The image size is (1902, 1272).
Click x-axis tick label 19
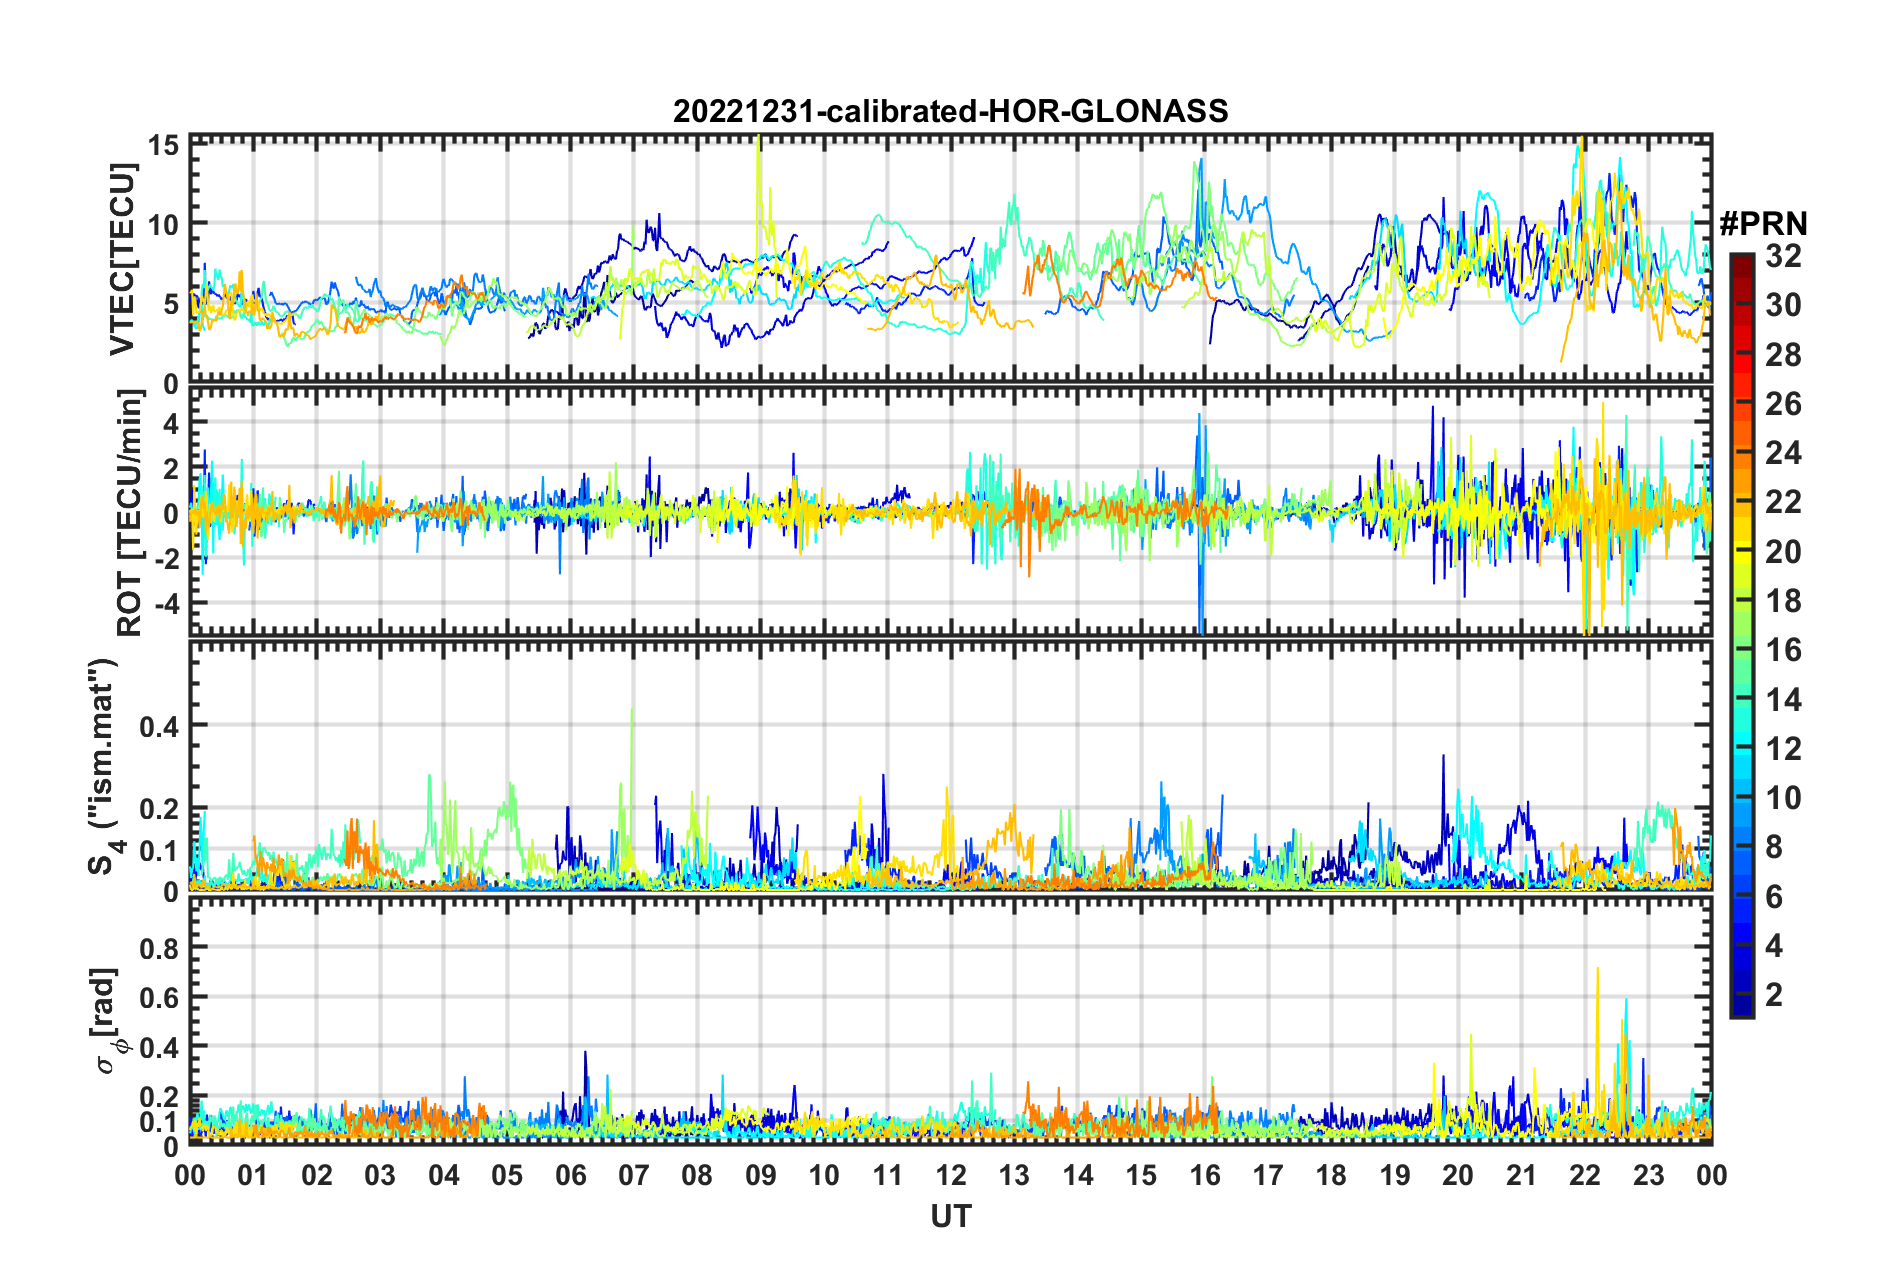tap(1395, 1176)
